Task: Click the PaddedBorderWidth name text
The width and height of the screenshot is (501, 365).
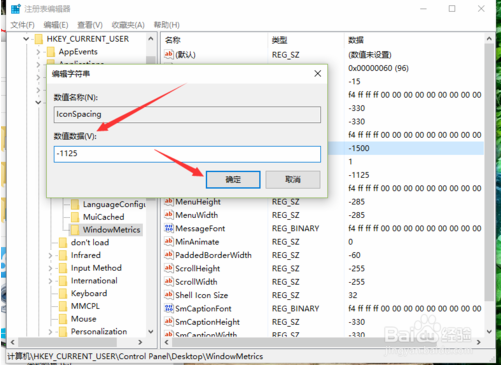Action: click(213, 255)
